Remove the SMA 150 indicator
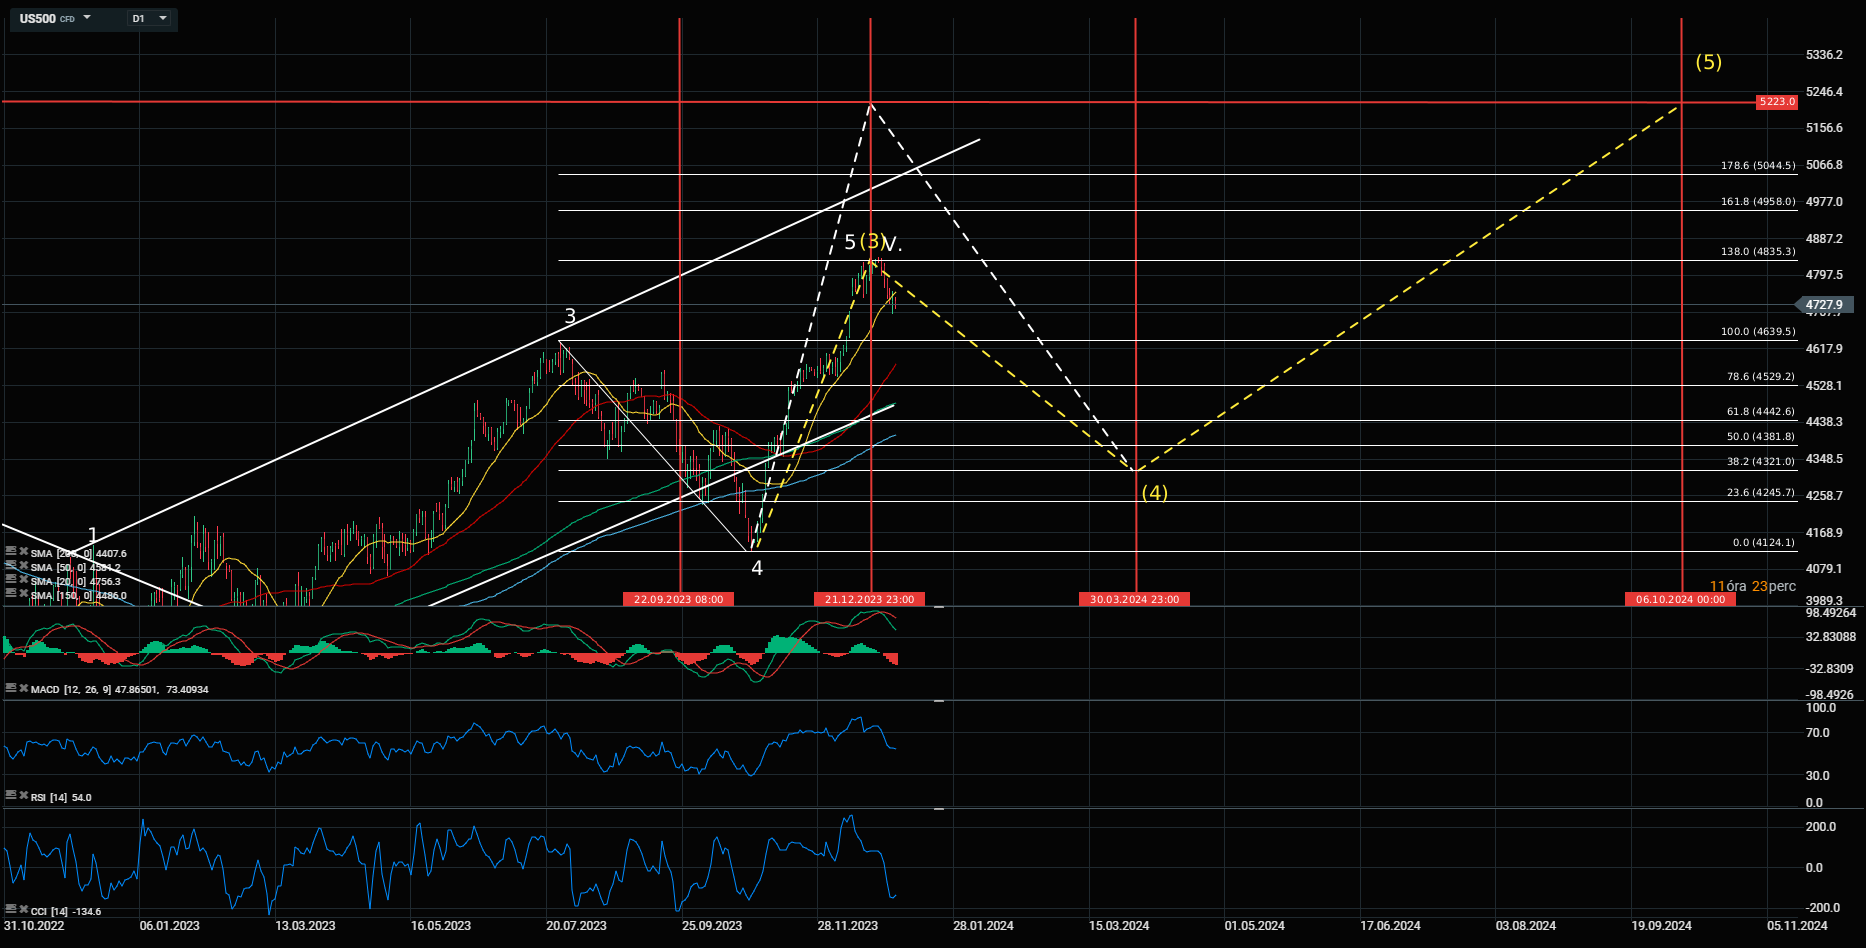1866x948 pixels. coord(23,594)
